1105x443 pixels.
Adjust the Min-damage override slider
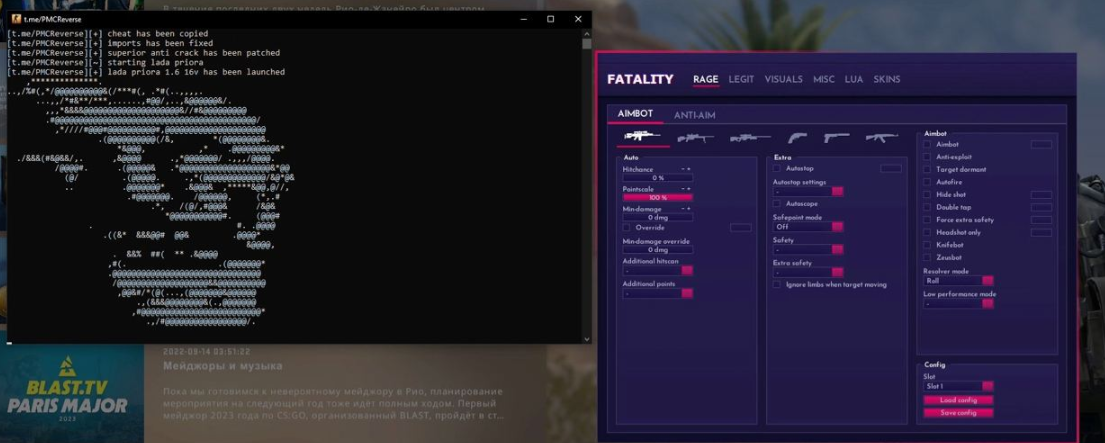click(x=658, y=249)
